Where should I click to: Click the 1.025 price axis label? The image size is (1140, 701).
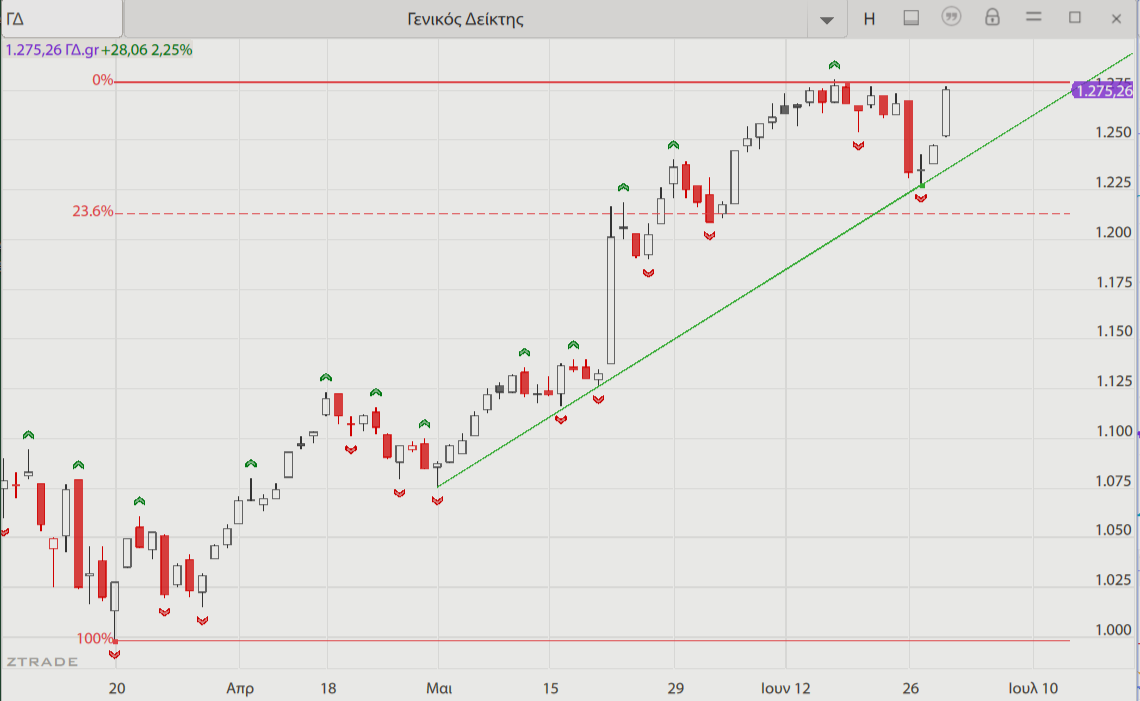pyautogui.click(x=1114, y=580)
